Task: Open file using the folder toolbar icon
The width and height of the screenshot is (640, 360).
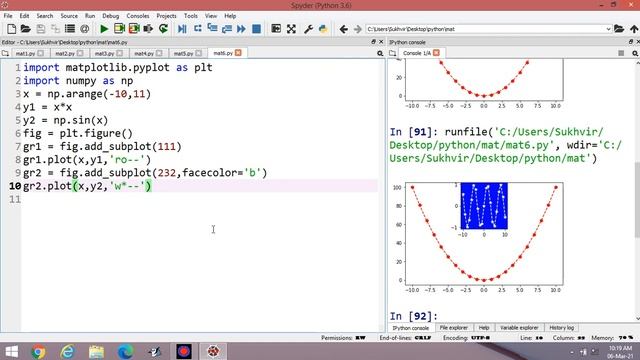Action: [26, 29]
